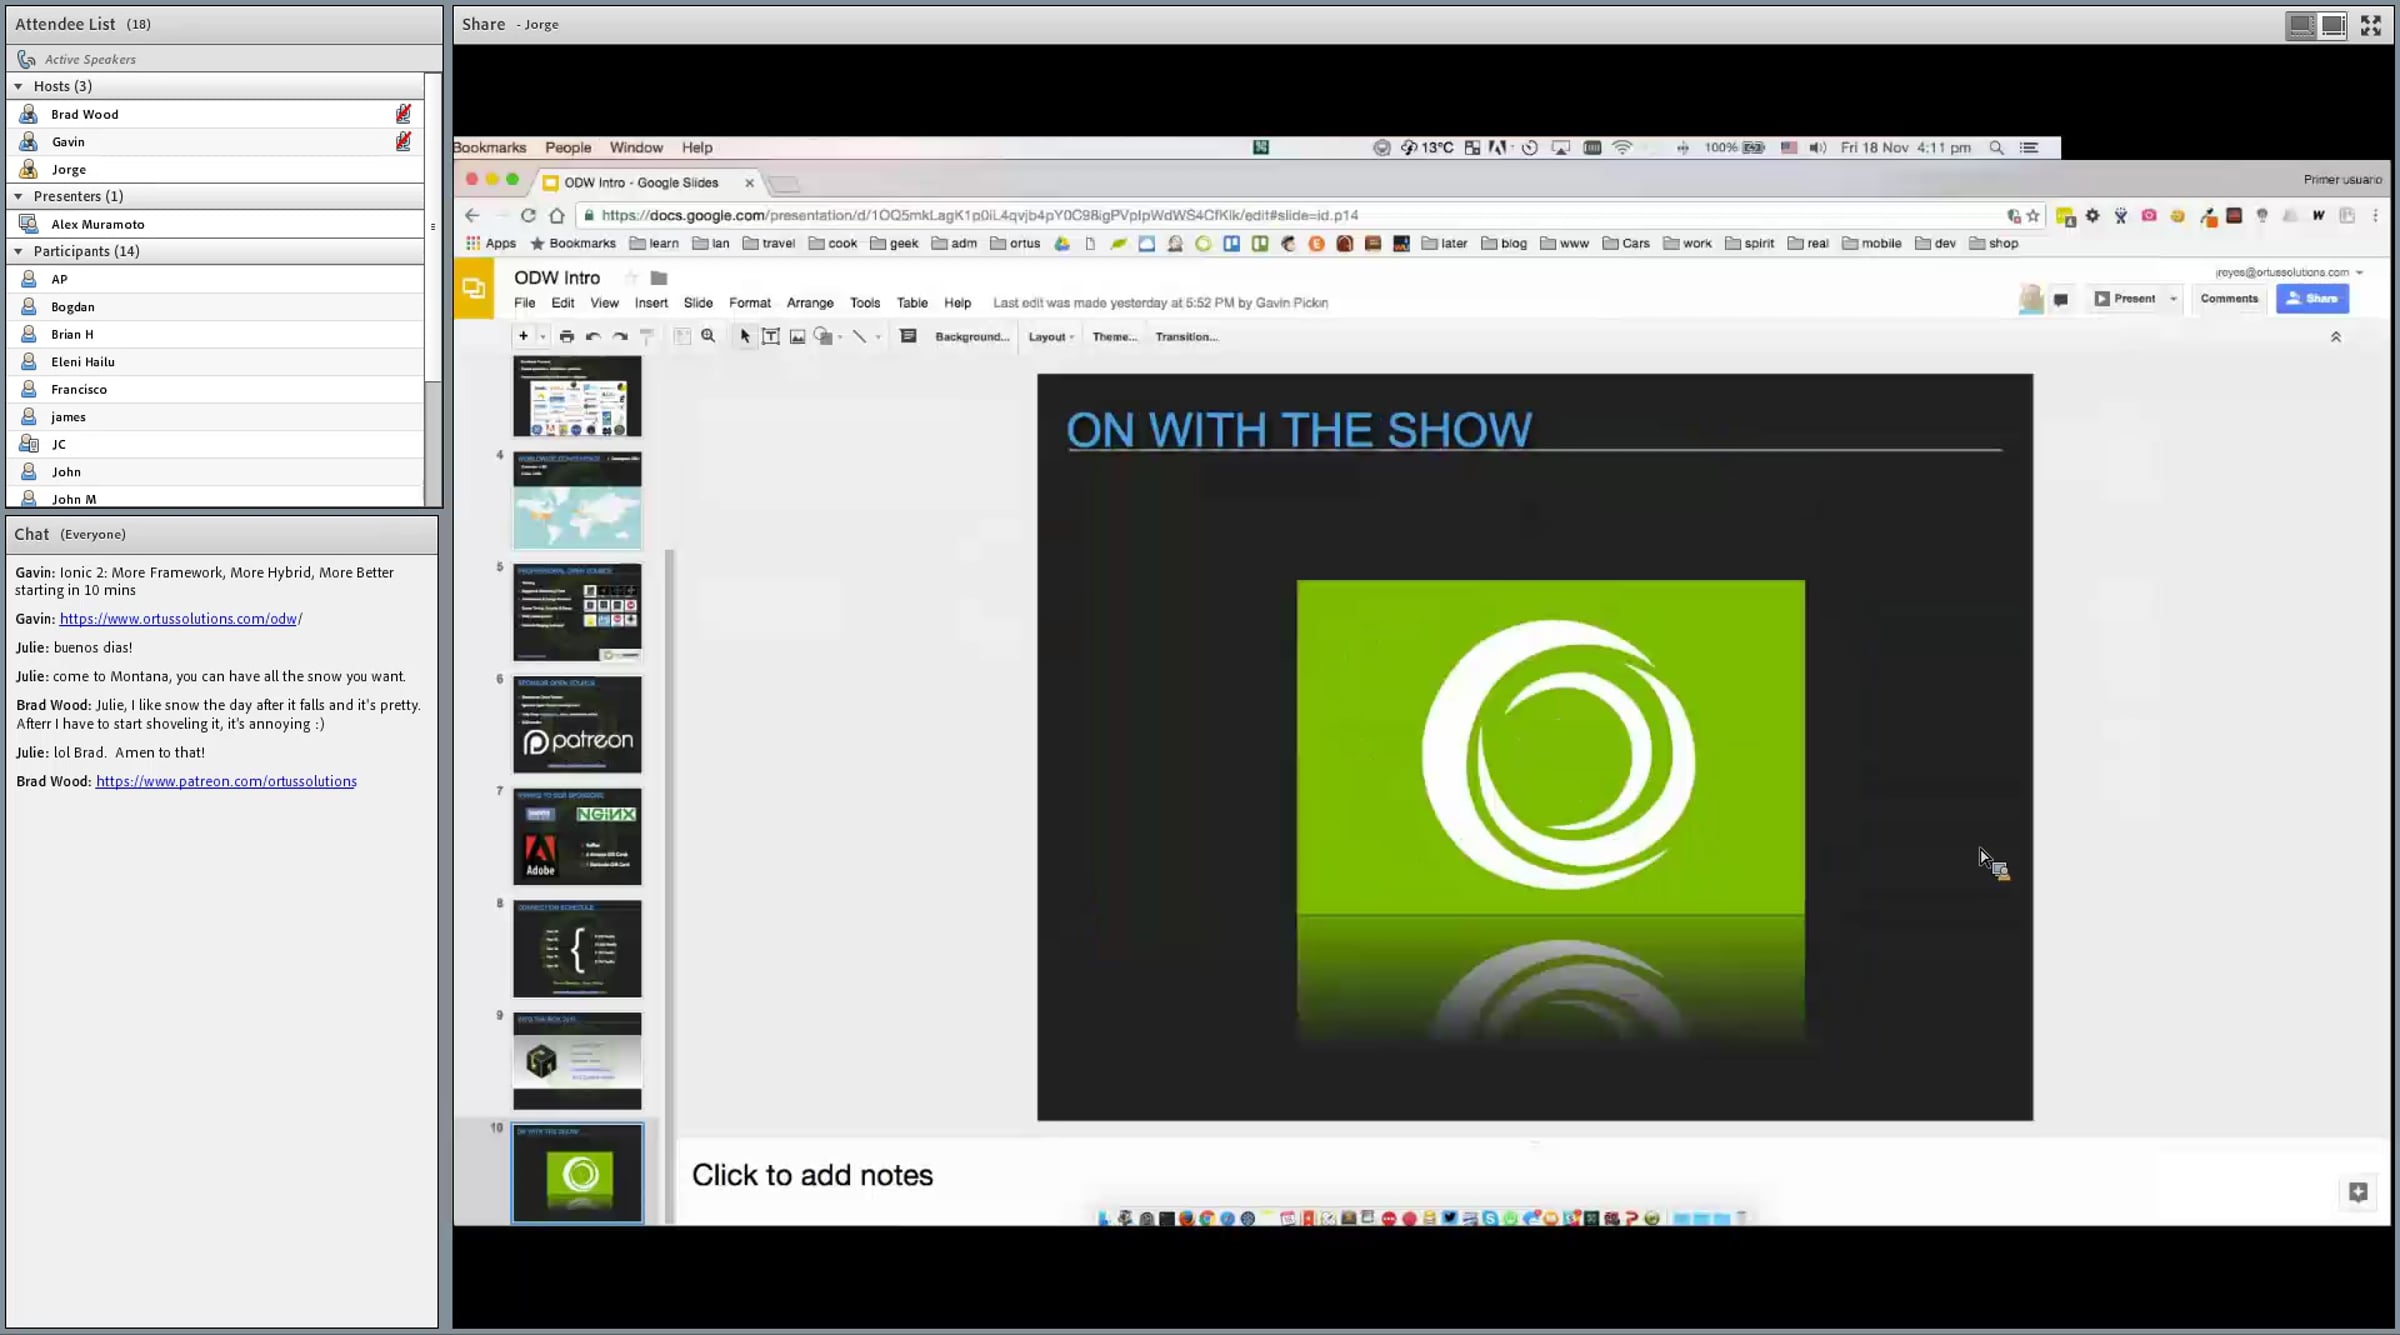Image resolution: width=2400 pixels, height=1335 pixels.
Task: Insert an image with image icon
Action: (x=797, y=336)
